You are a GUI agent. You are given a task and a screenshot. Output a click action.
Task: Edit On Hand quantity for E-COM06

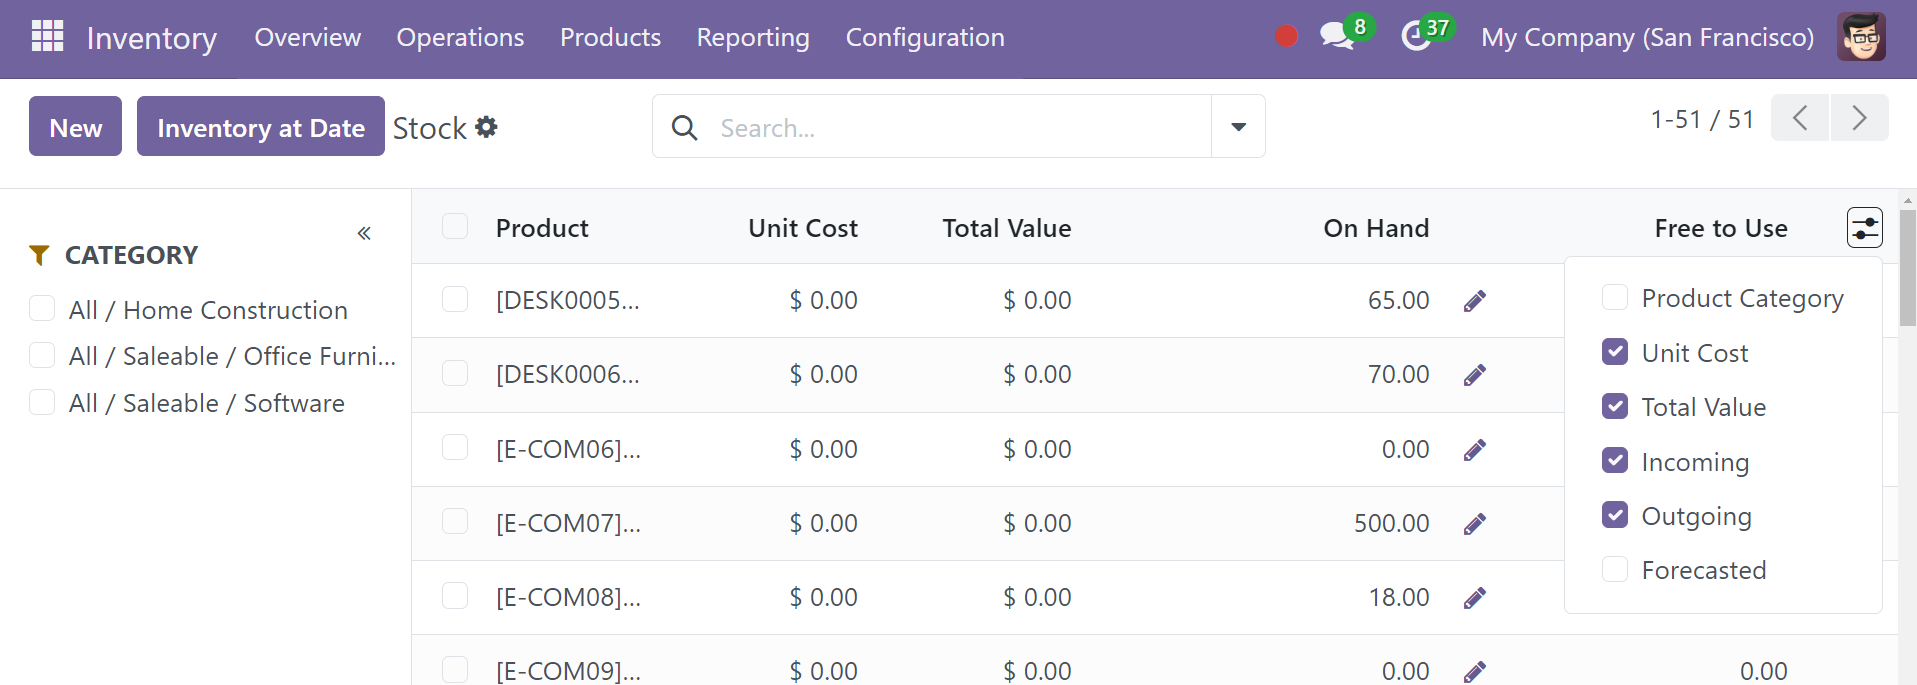(x=1475, y=450)
